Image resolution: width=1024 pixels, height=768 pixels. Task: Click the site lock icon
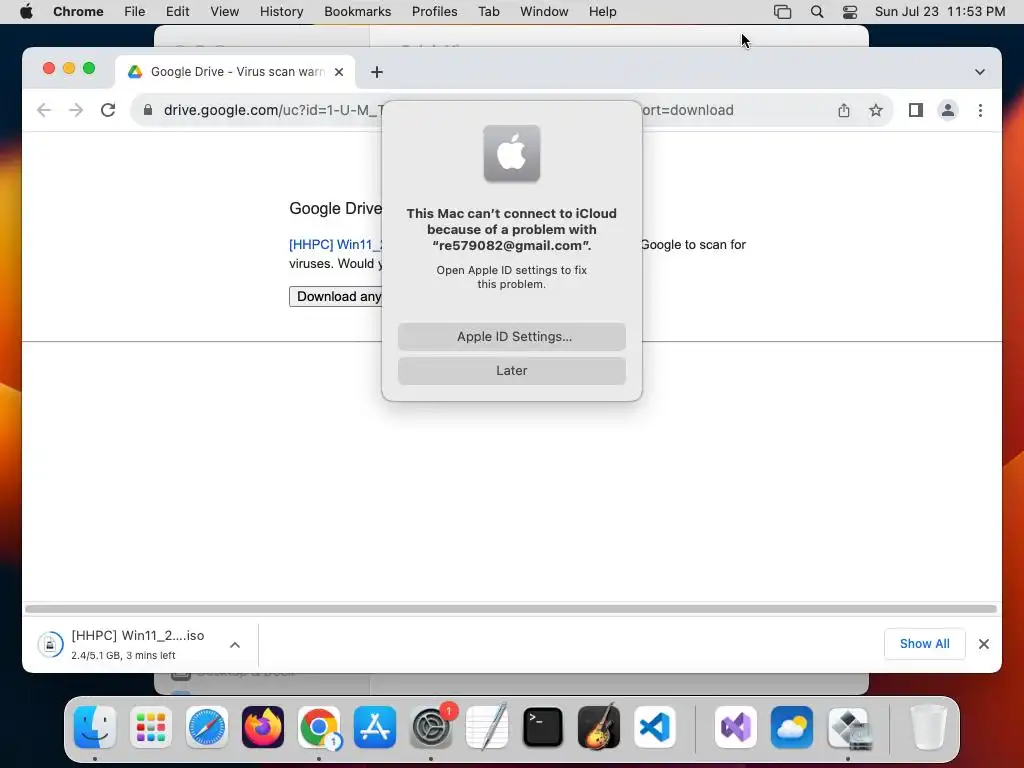148,110
